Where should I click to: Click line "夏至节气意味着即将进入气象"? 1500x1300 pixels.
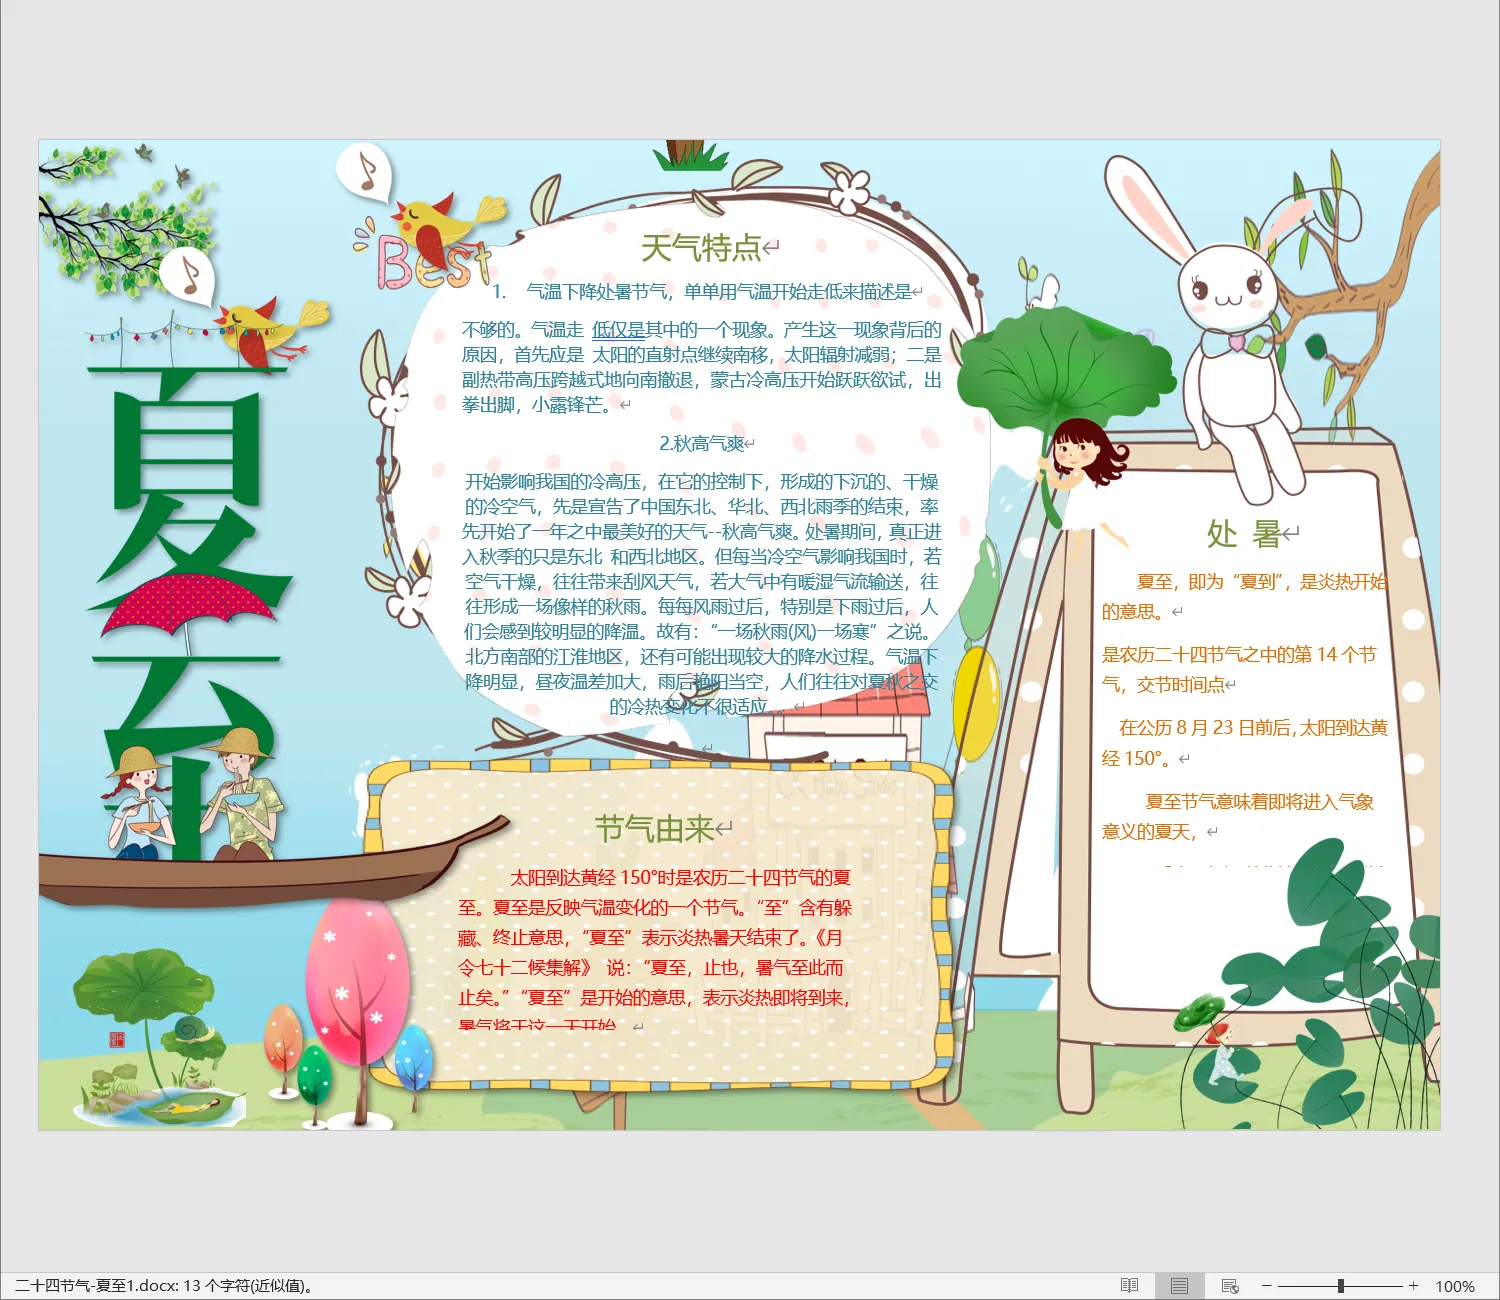(x=1260, y=801)
